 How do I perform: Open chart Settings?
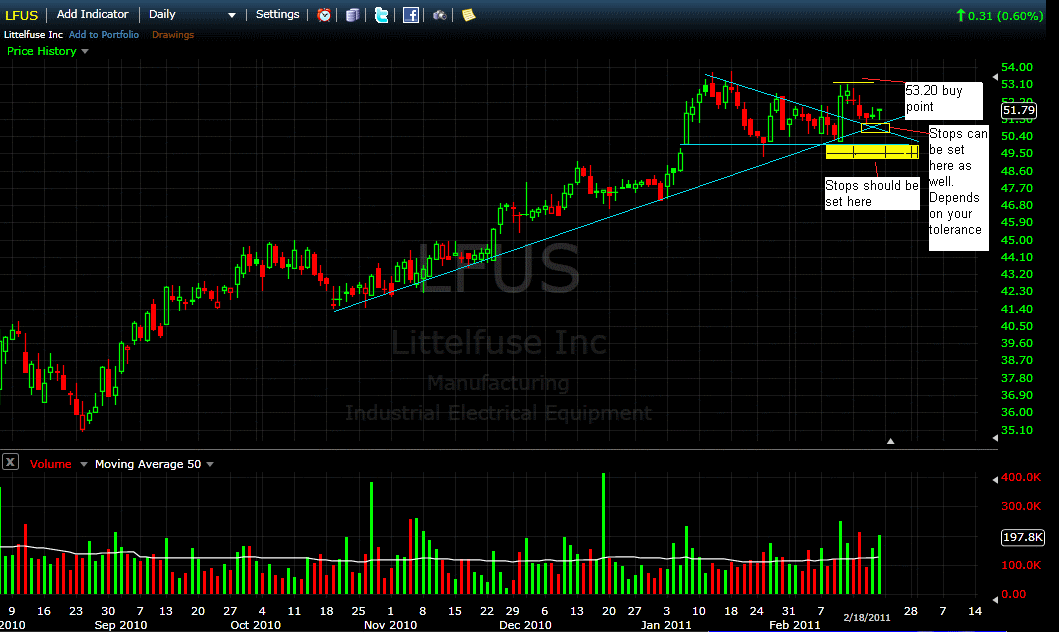point(278,14)
